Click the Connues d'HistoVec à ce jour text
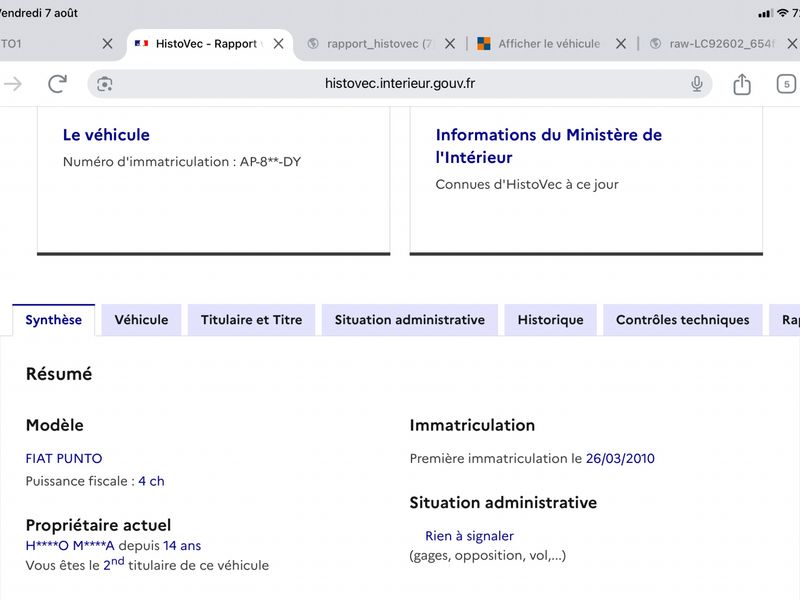Viewport: 800px width, 600px height. [x=527, y=185]
